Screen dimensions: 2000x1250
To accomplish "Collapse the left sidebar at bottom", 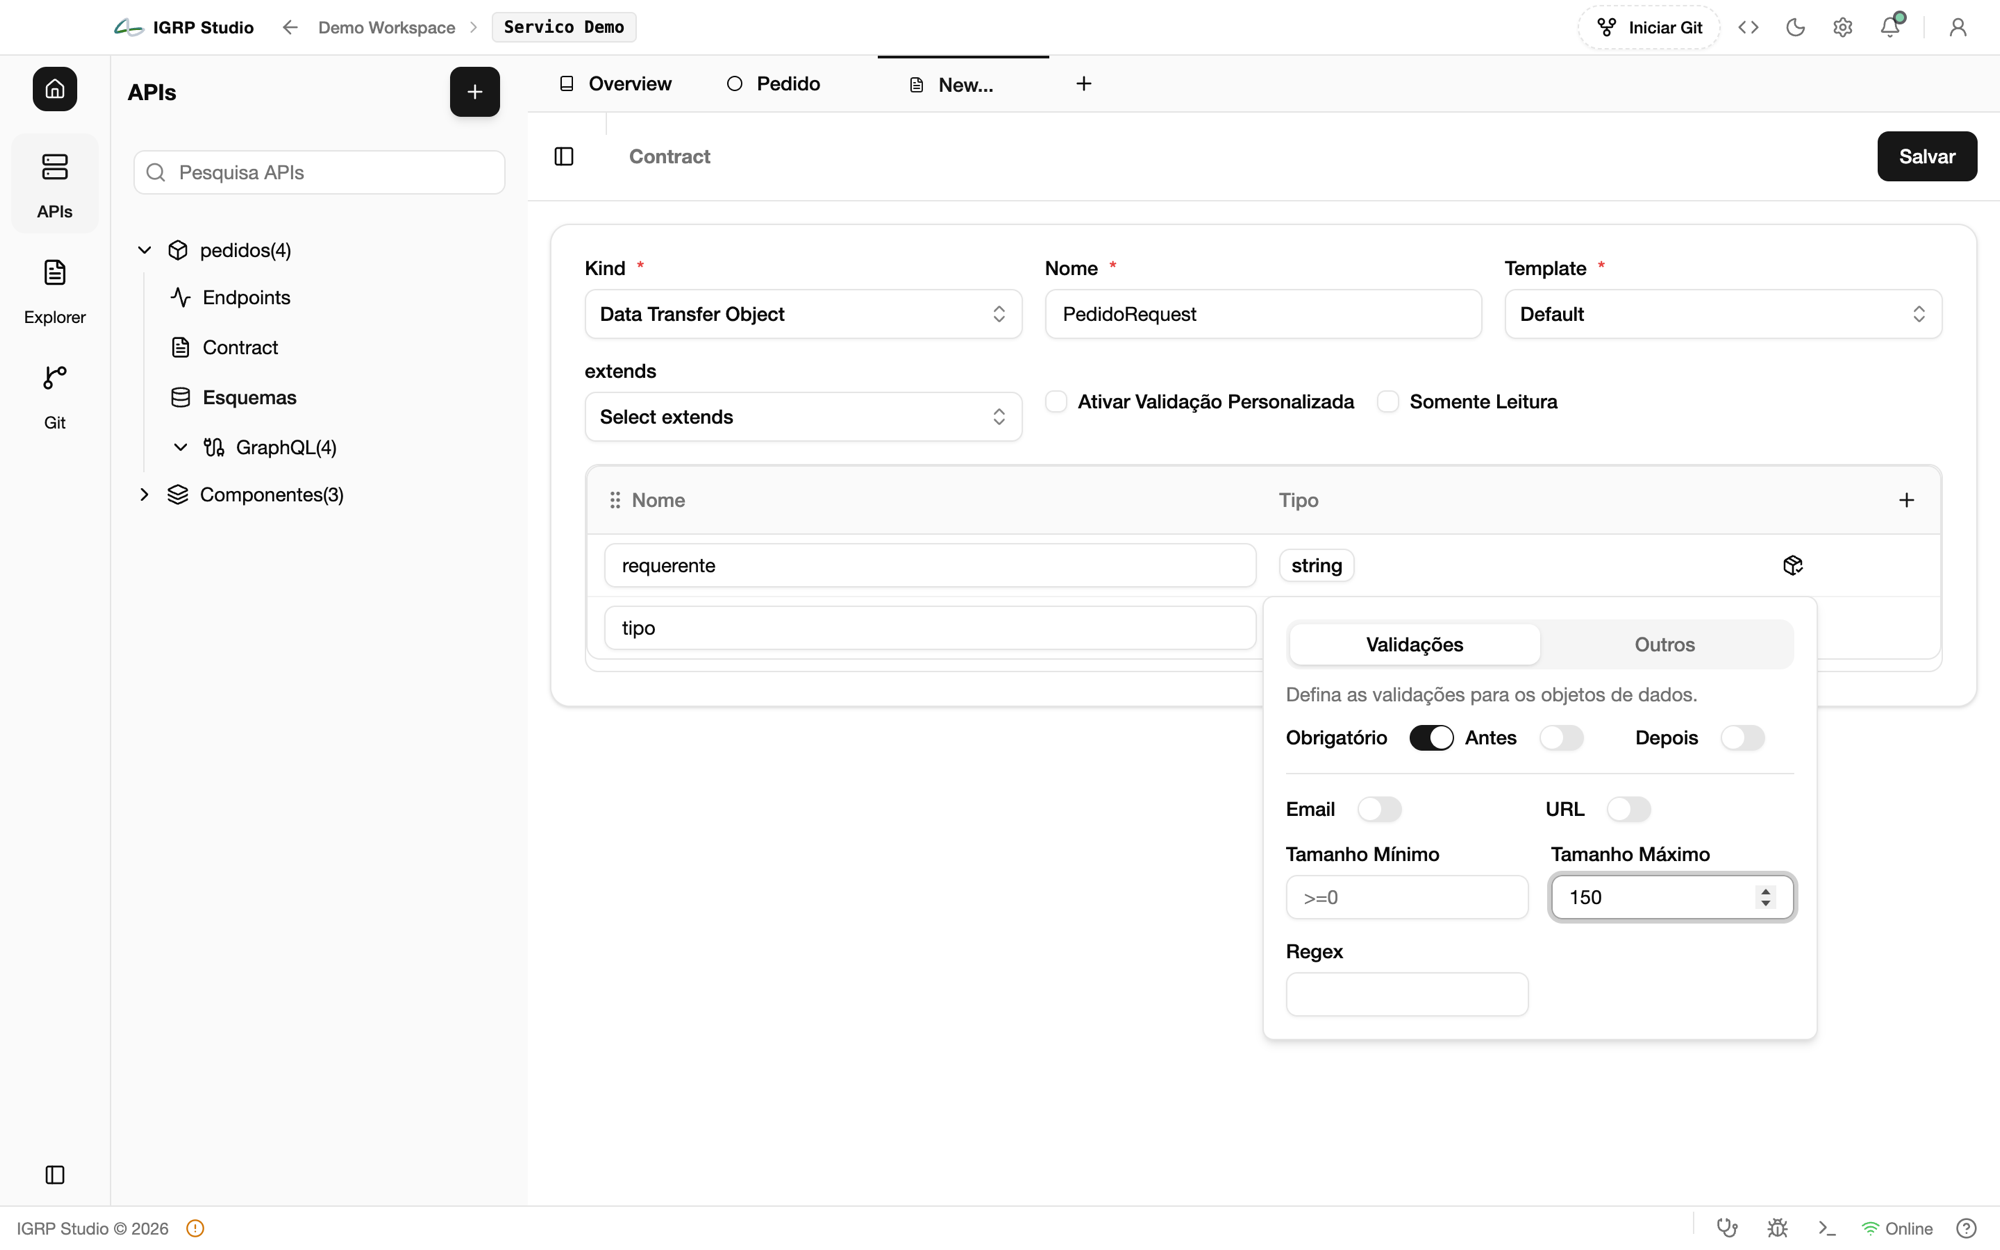I will [x=55, y=1174].
